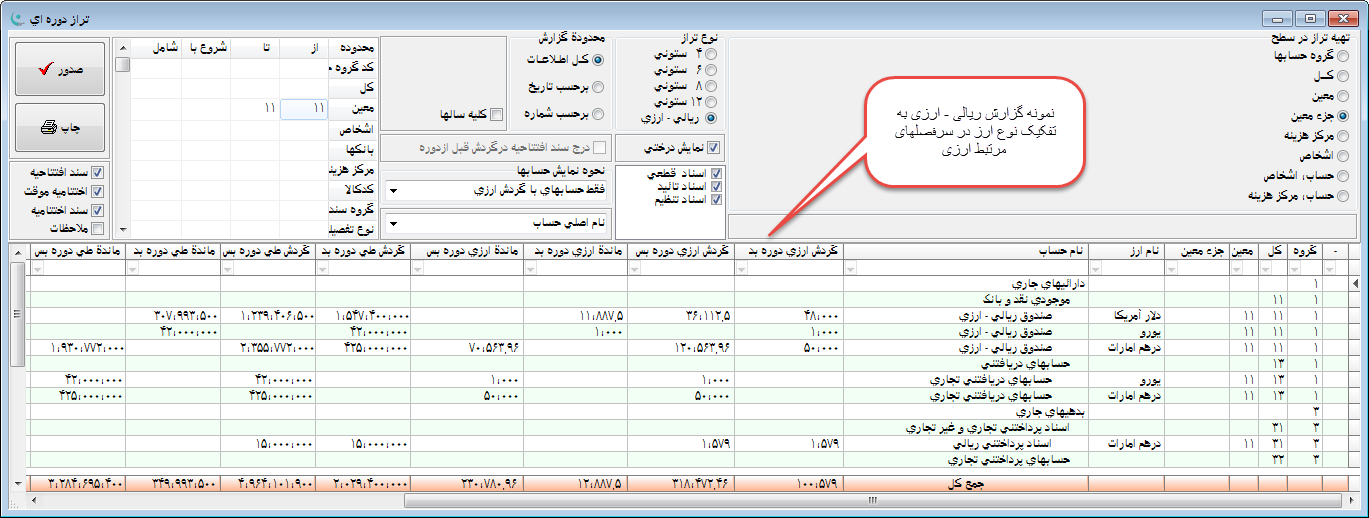Click filter icon under نام ارز column

pyautogui.click(x=1096, y=268)
